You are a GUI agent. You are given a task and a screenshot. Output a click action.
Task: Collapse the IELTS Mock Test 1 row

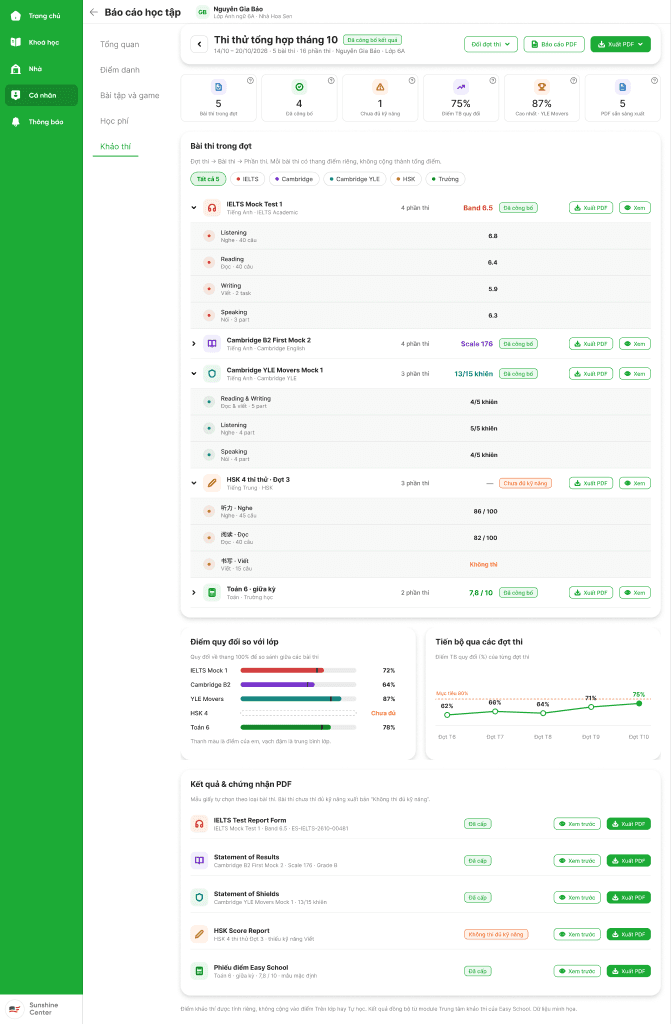194,208
